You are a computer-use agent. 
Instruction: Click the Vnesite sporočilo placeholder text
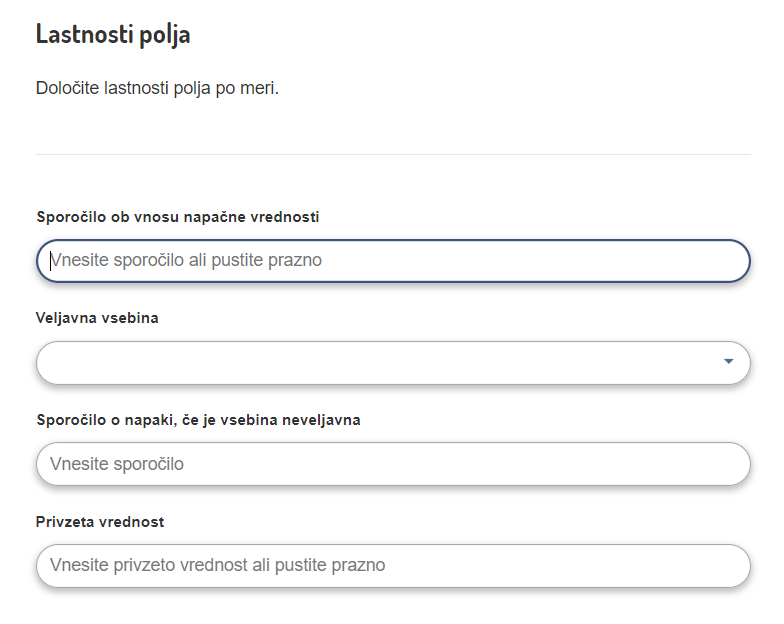(117, 464)
